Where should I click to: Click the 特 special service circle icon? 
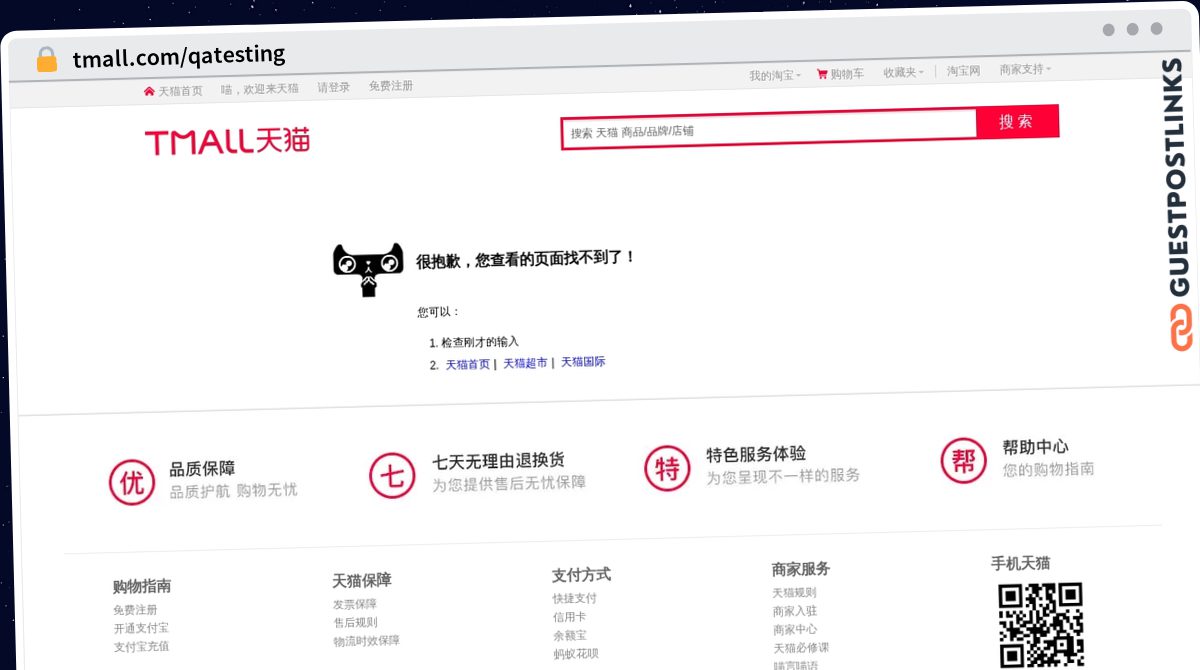tap(667, 468)
